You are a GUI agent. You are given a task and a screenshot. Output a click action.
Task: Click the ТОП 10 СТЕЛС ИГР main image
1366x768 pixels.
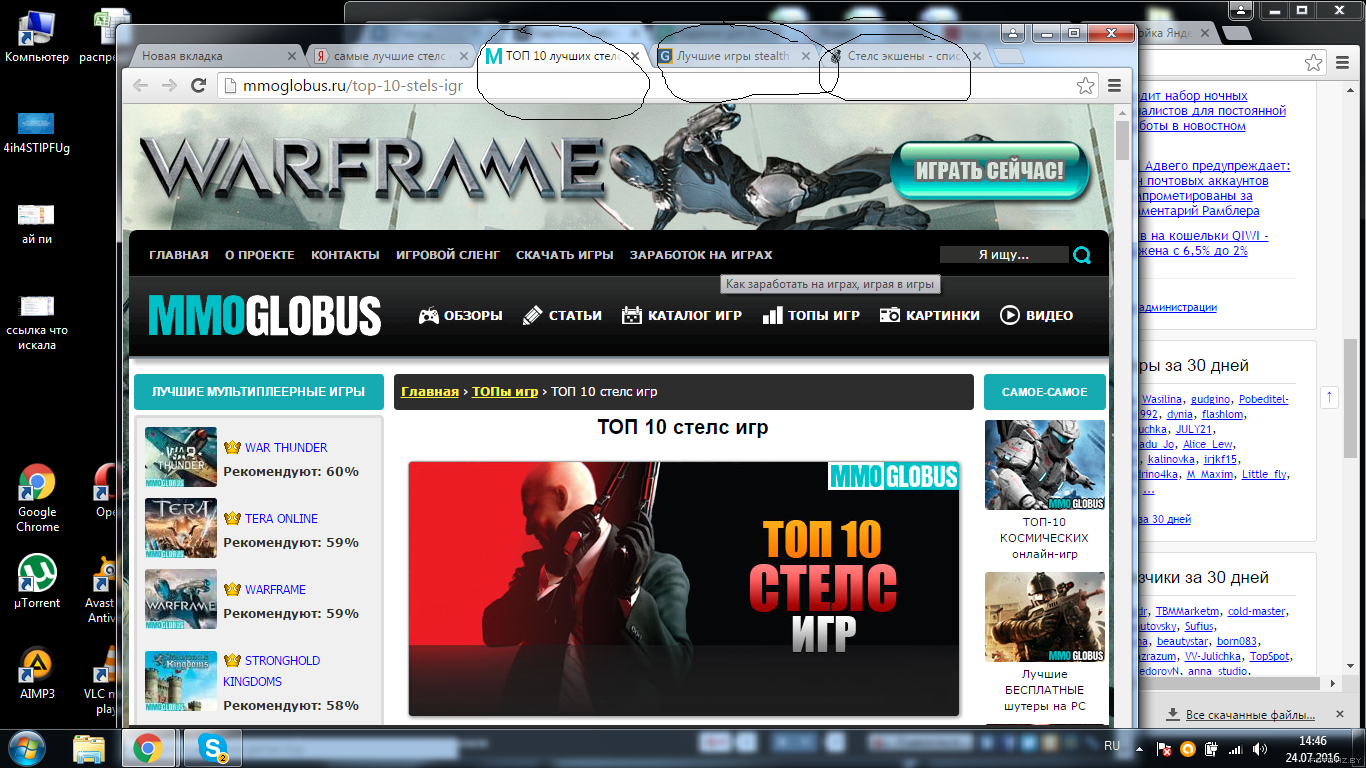coord(684,588)
